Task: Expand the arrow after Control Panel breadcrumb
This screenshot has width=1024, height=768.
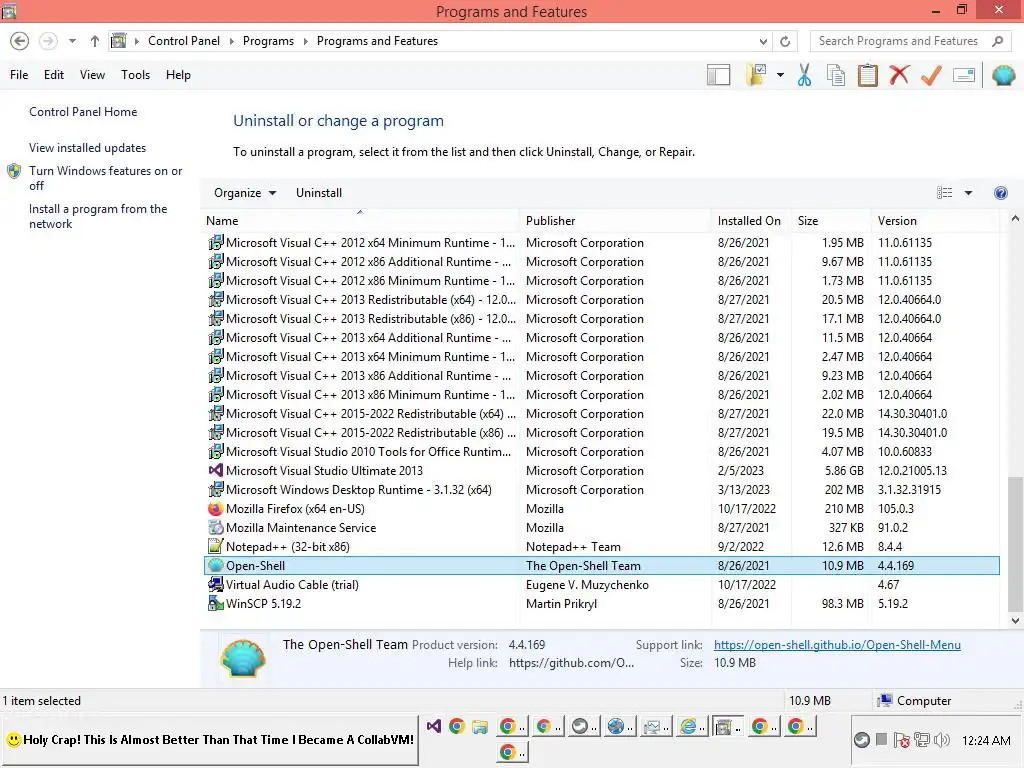Action: [x=231, y=41]
